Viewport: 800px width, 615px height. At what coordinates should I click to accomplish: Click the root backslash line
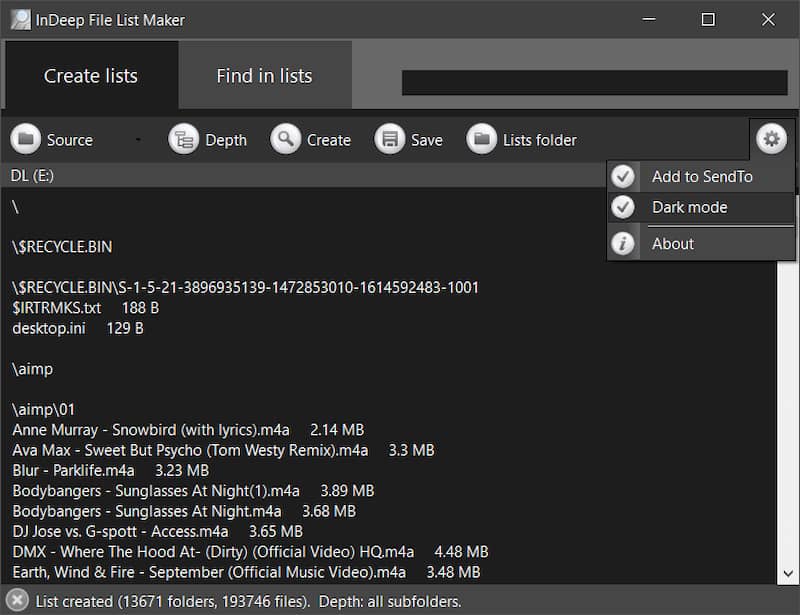tap(15, 207)
